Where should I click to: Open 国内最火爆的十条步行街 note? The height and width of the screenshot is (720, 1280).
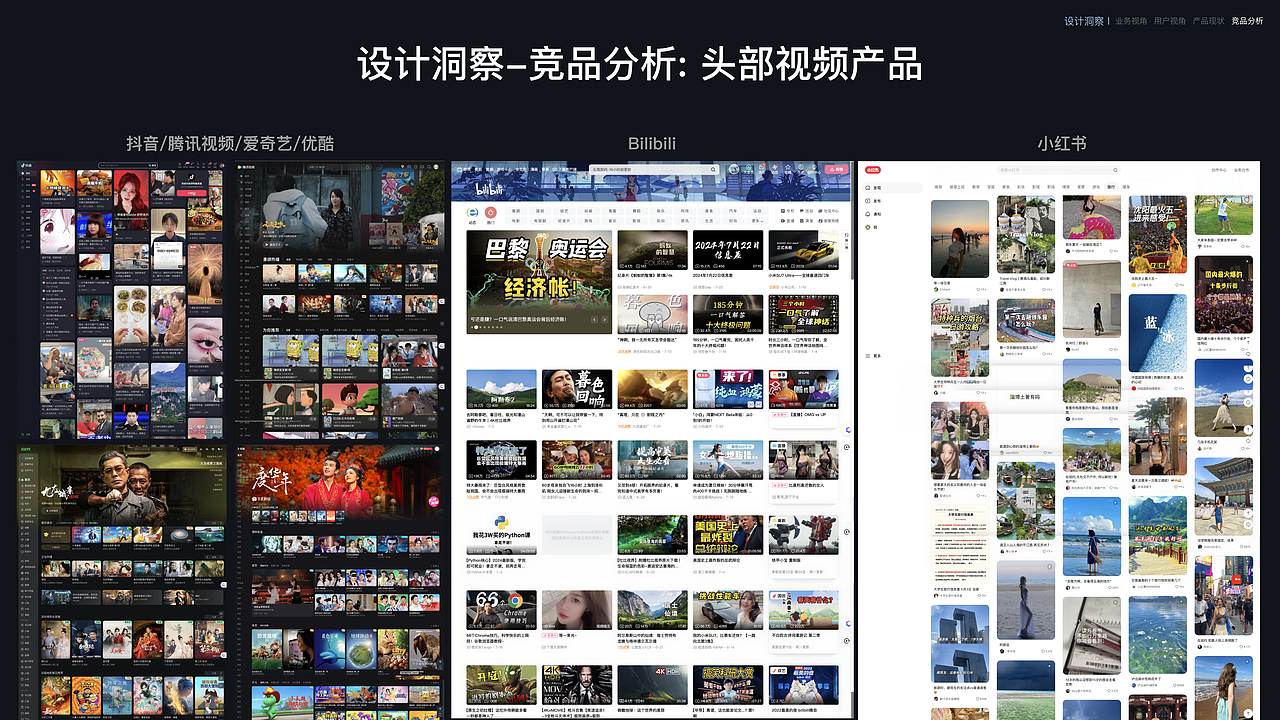point(1224,292)
